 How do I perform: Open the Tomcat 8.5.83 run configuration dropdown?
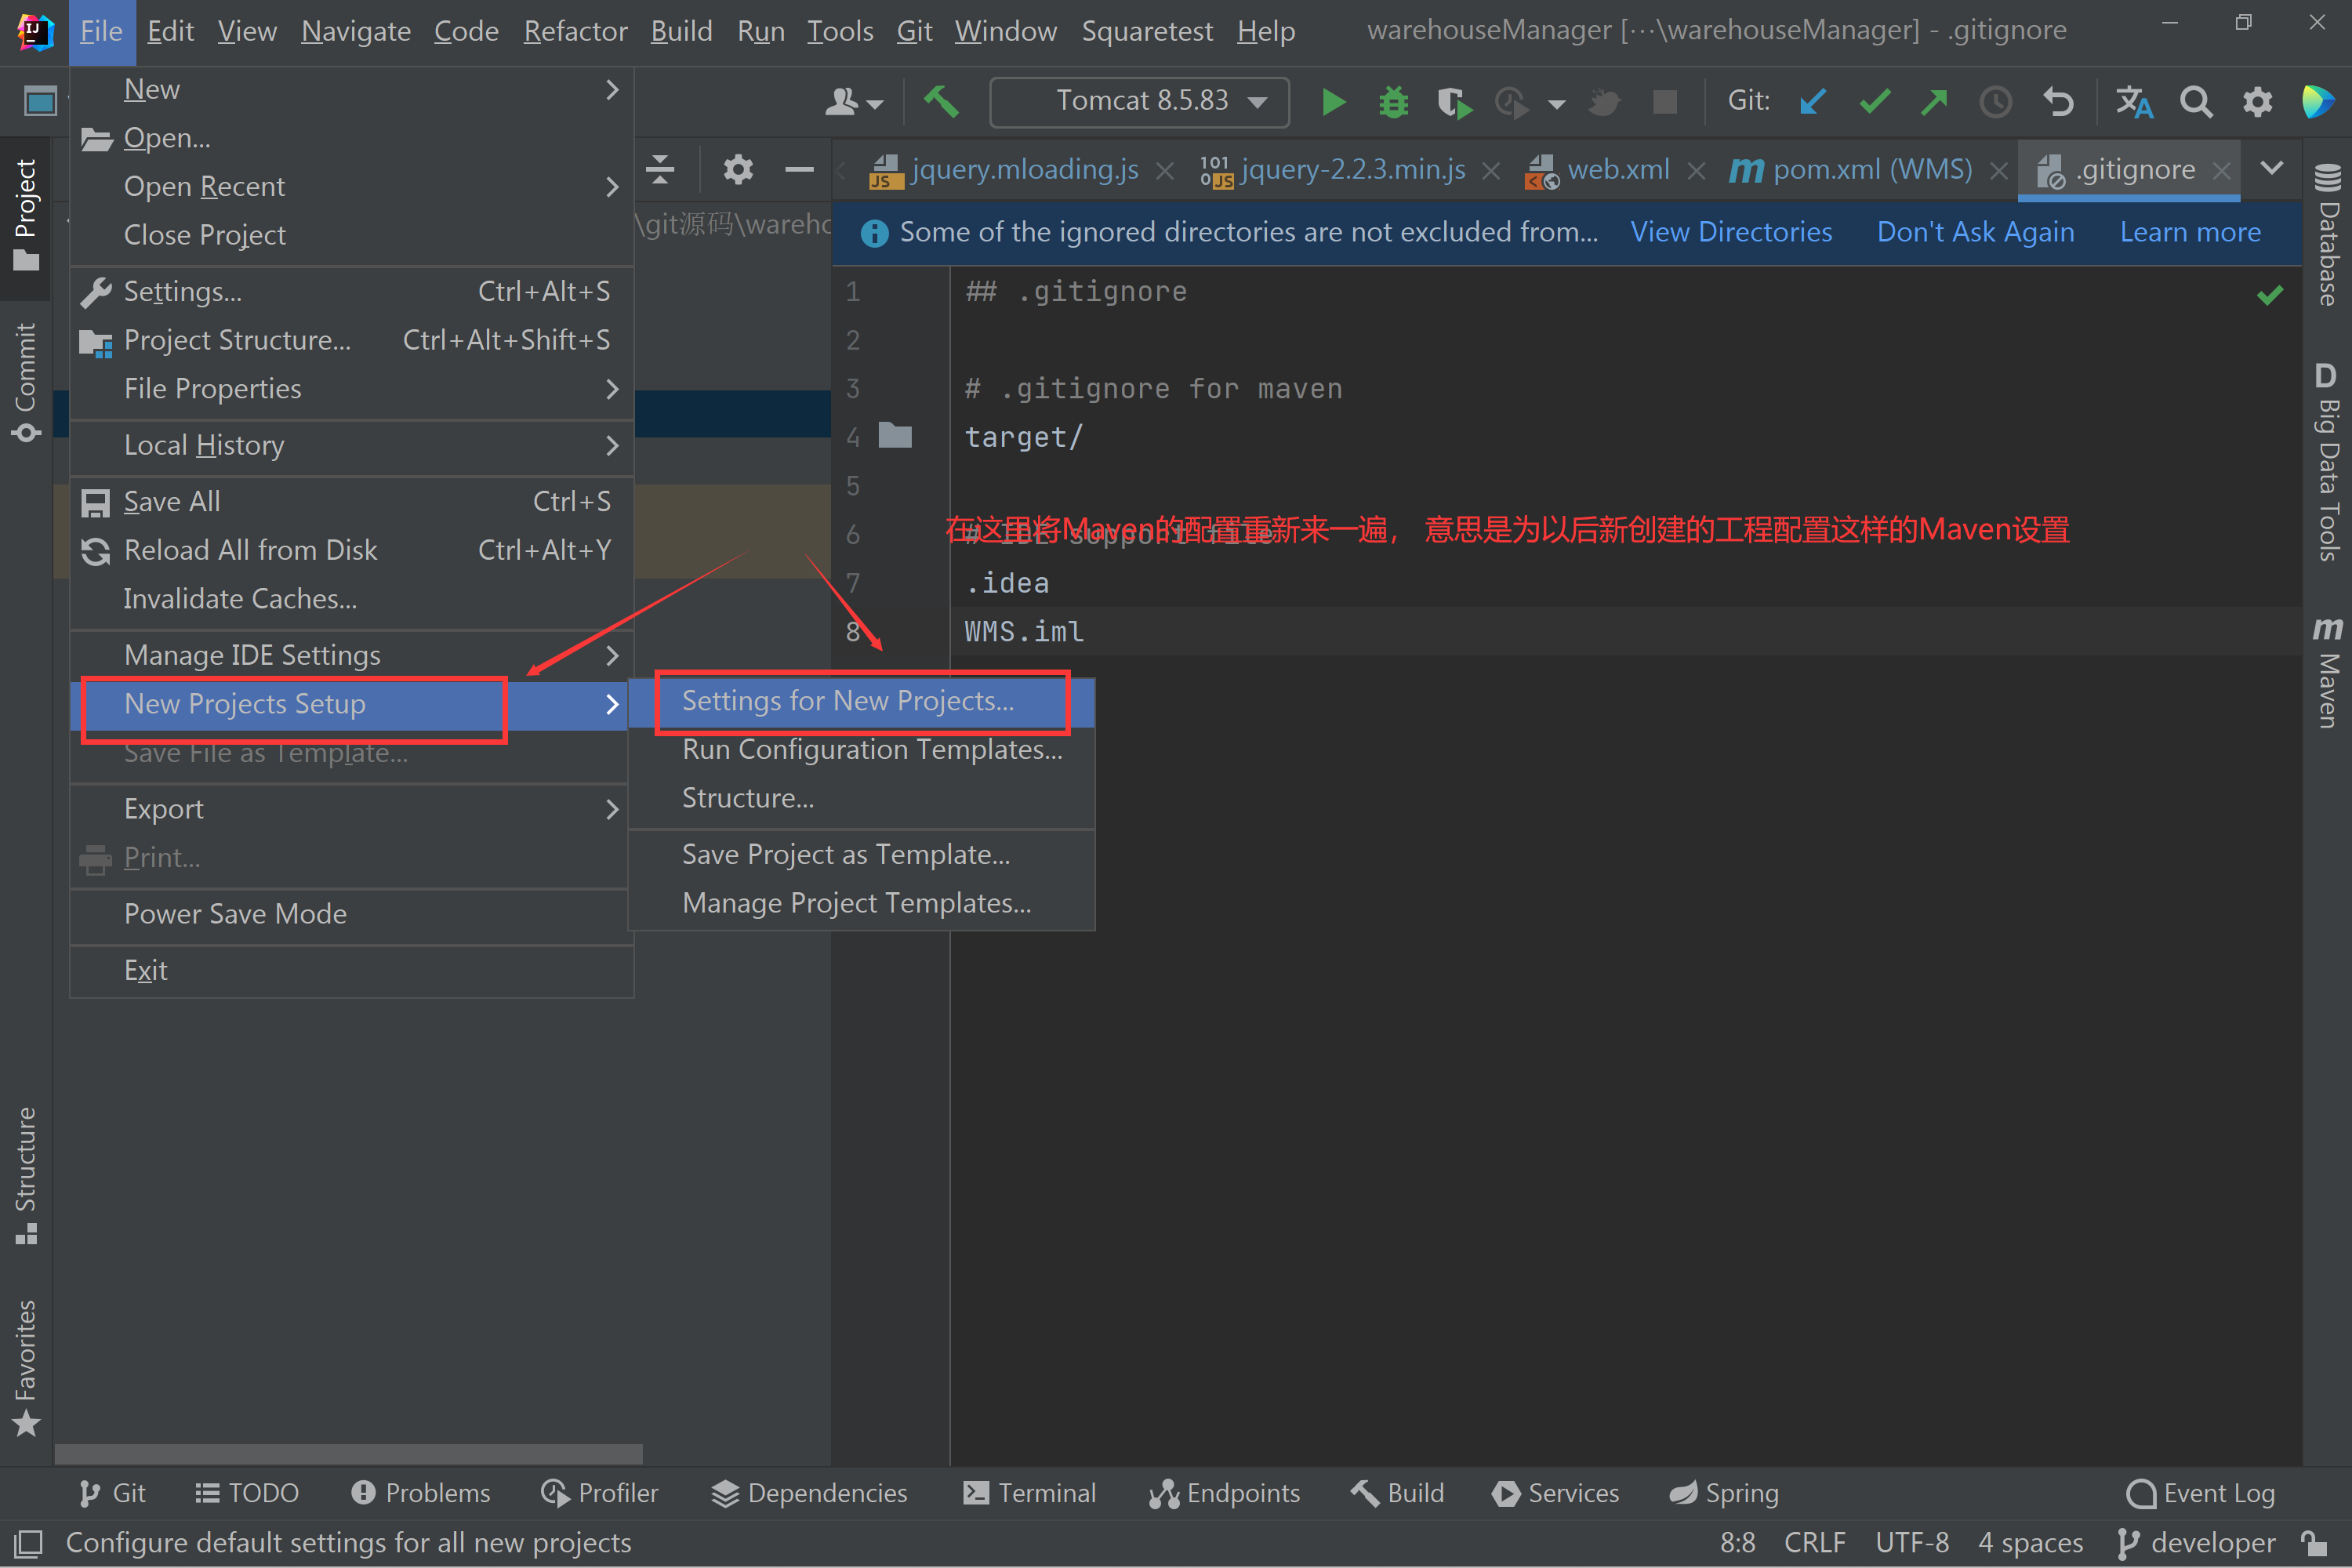[x=1138, y=101]
